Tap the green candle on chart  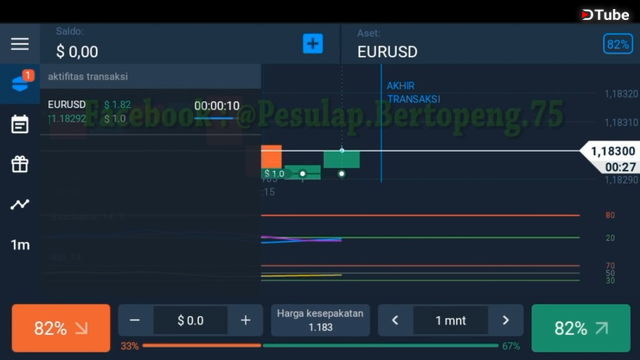tap(342, 159)
